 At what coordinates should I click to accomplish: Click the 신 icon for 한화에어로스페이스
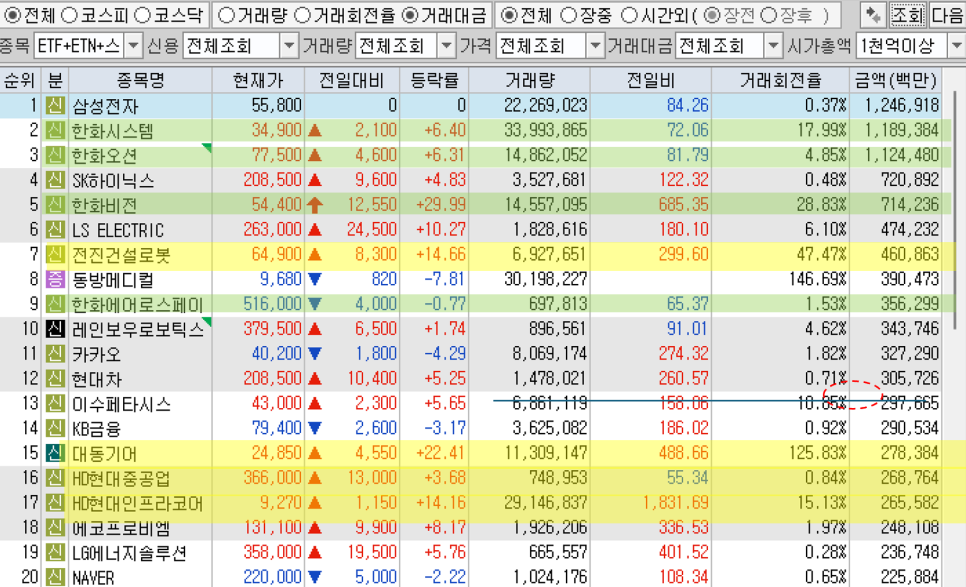(x=55, y=304)
